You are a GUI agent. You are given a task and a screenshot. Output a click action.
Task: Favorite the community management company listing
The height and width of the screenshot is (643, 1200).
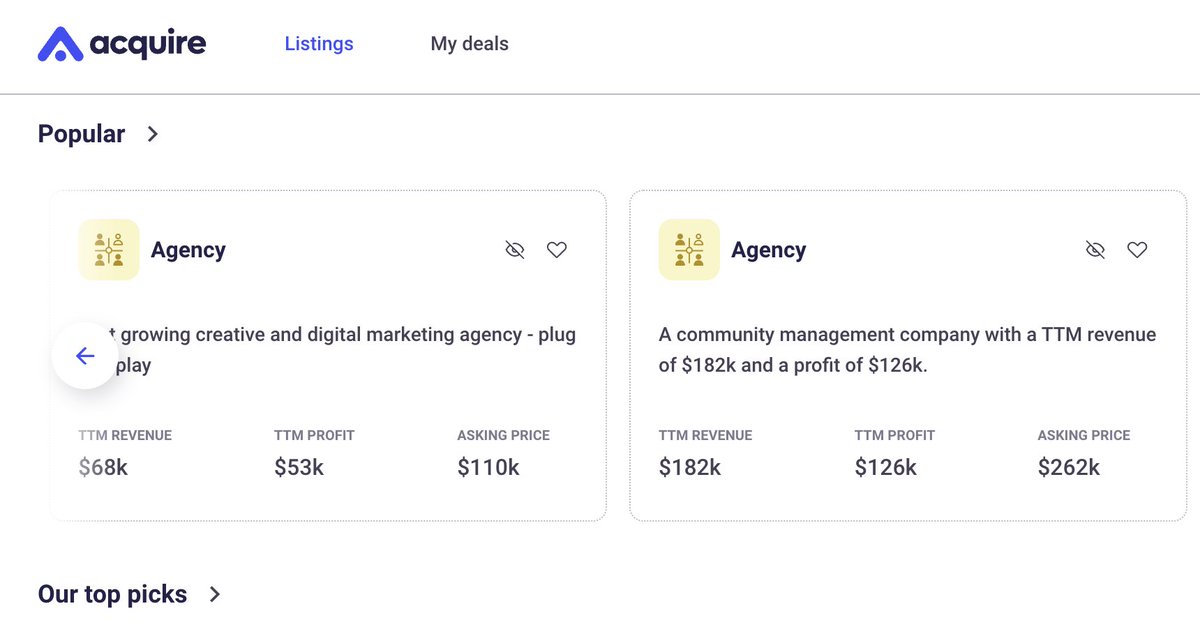(x=1137, y=250)
